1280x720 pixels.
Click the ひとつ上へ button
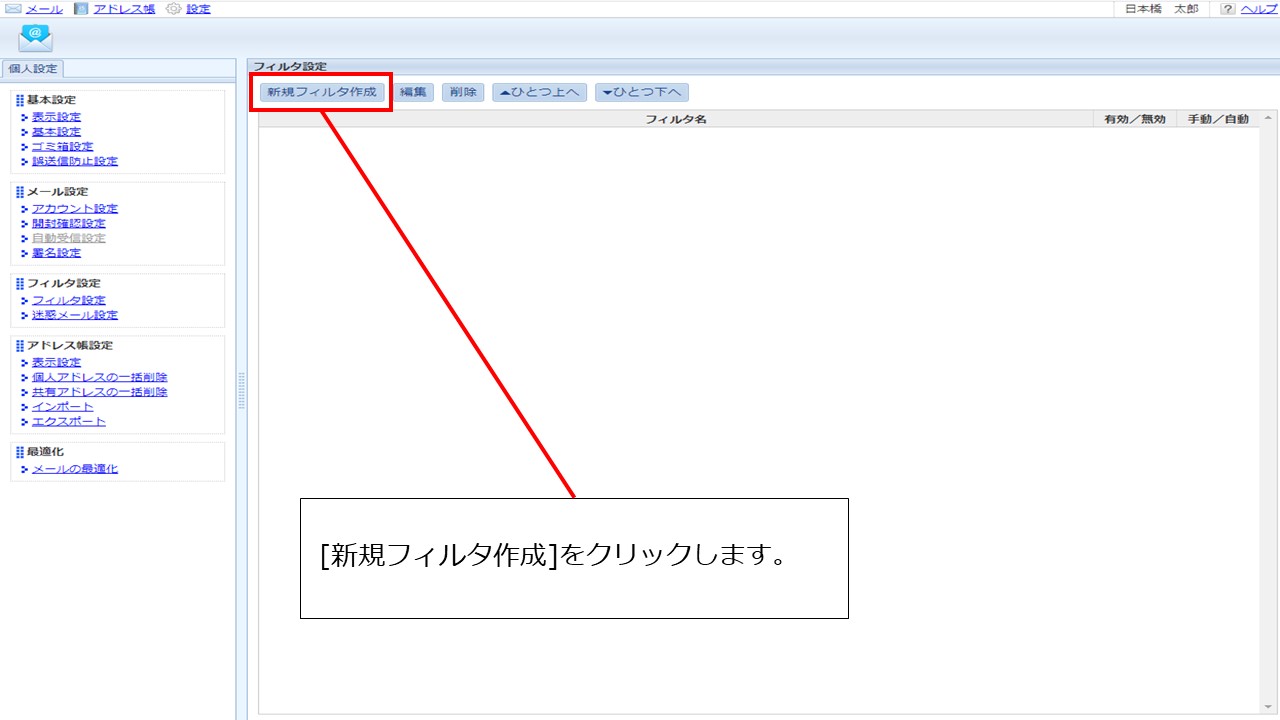pos(539,92)
